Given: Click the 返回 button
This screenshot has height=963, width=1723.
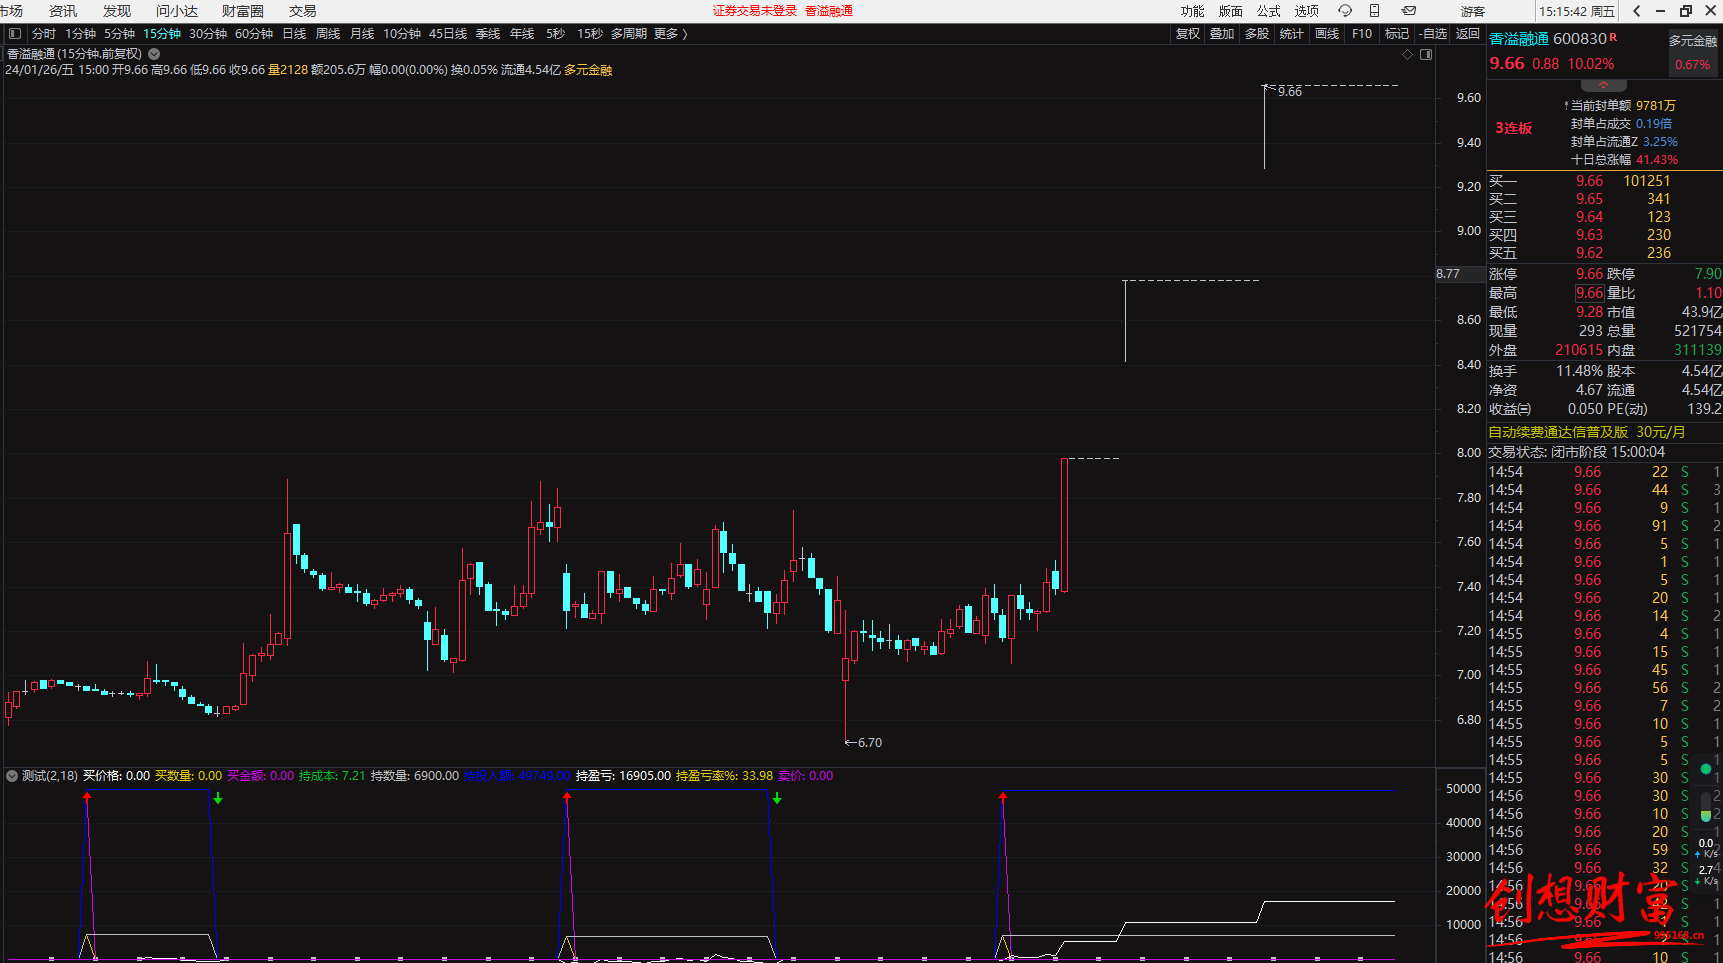Looking at the screenshot, I should (1467, 34).
